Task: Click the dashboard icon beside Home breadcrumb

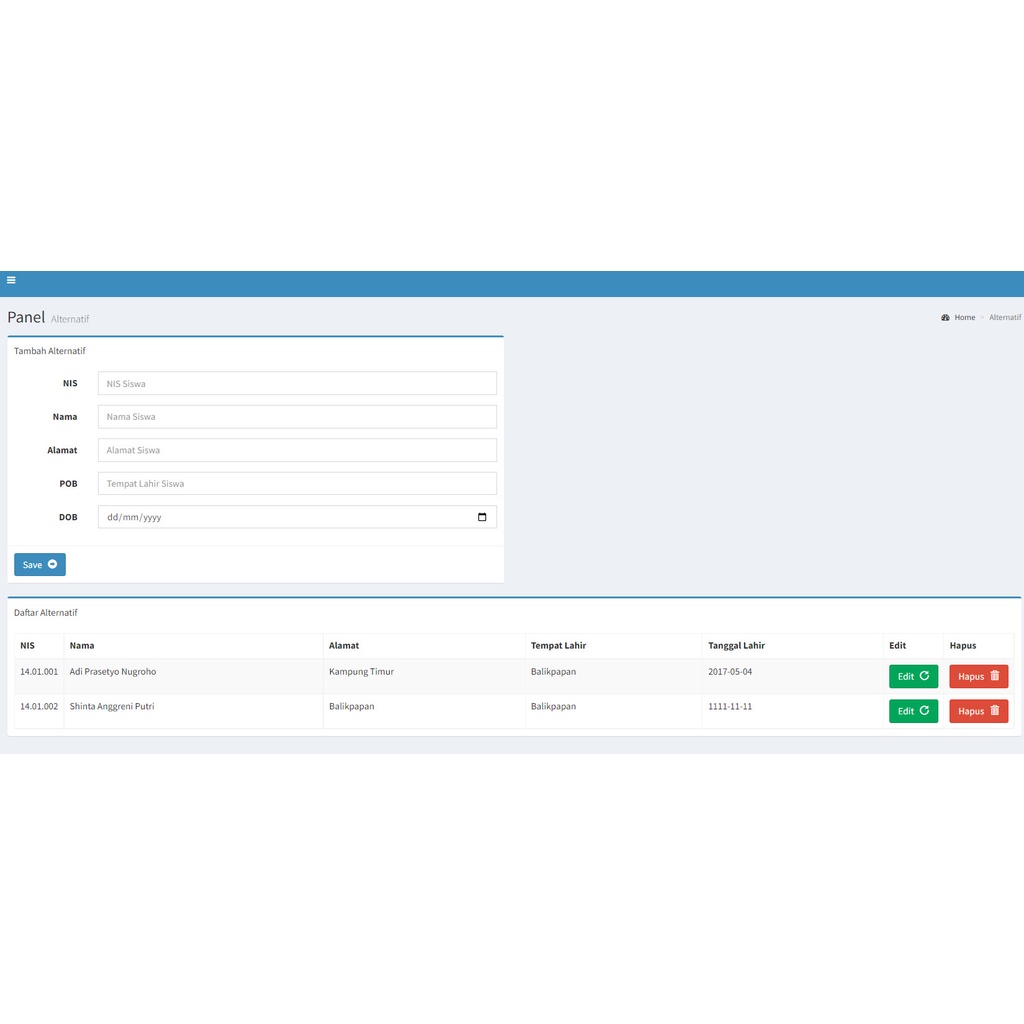Action: 945,317
